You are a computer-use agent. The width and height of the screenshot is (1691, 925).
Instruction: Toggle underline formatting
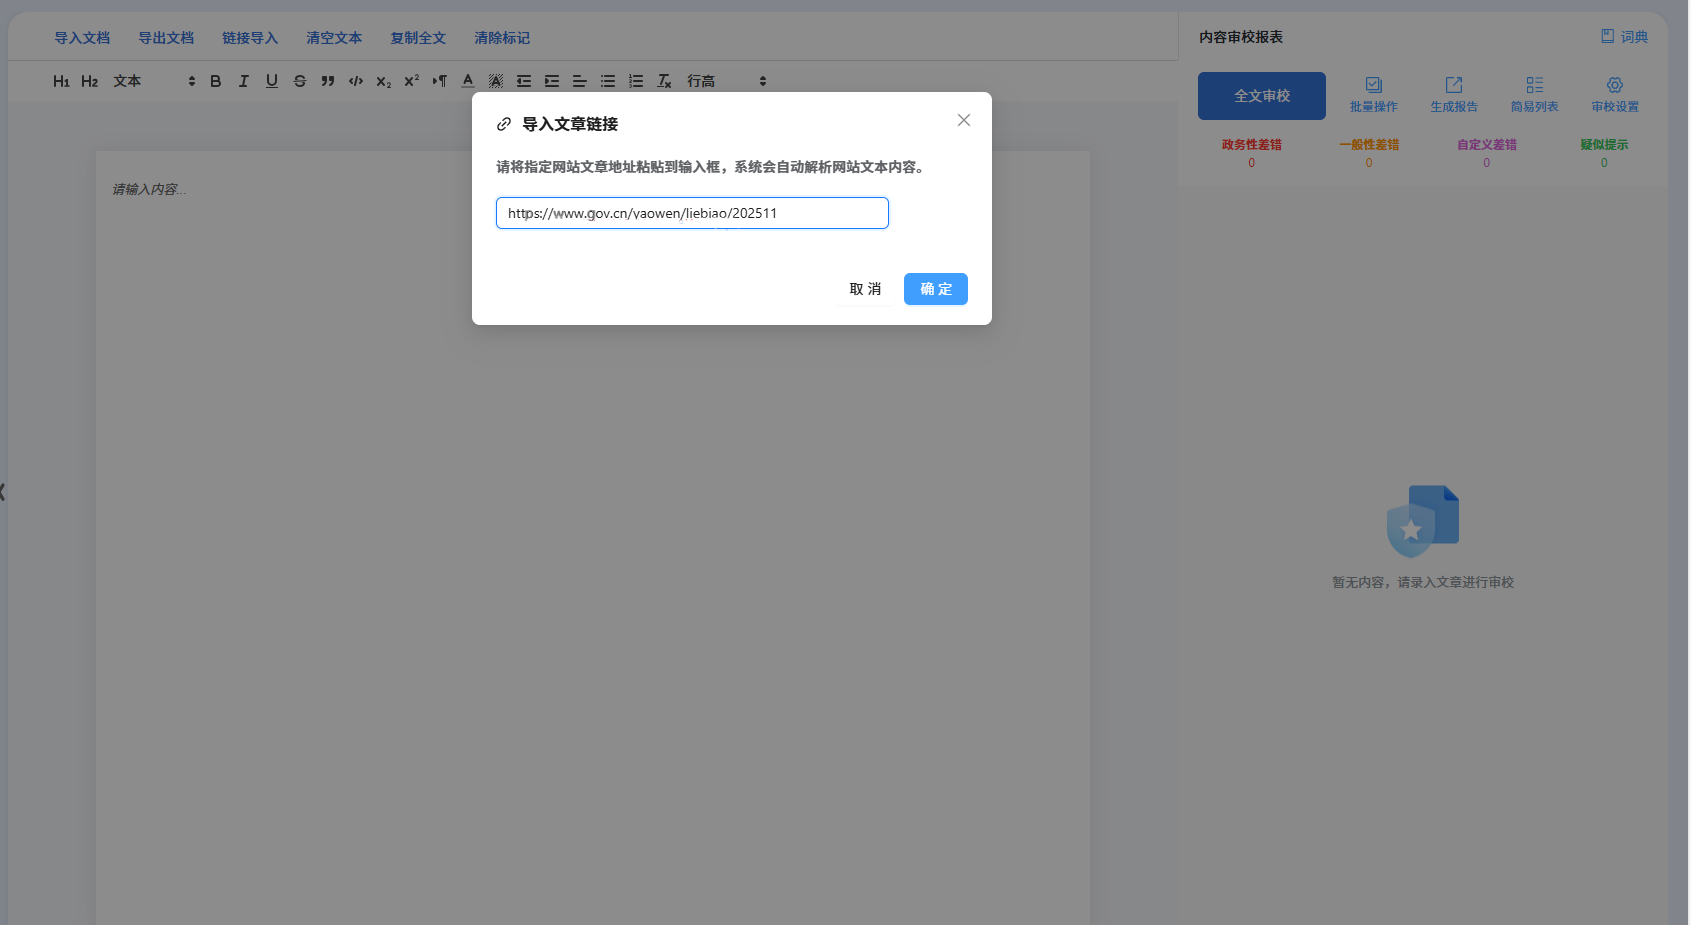tap(271, 81)
